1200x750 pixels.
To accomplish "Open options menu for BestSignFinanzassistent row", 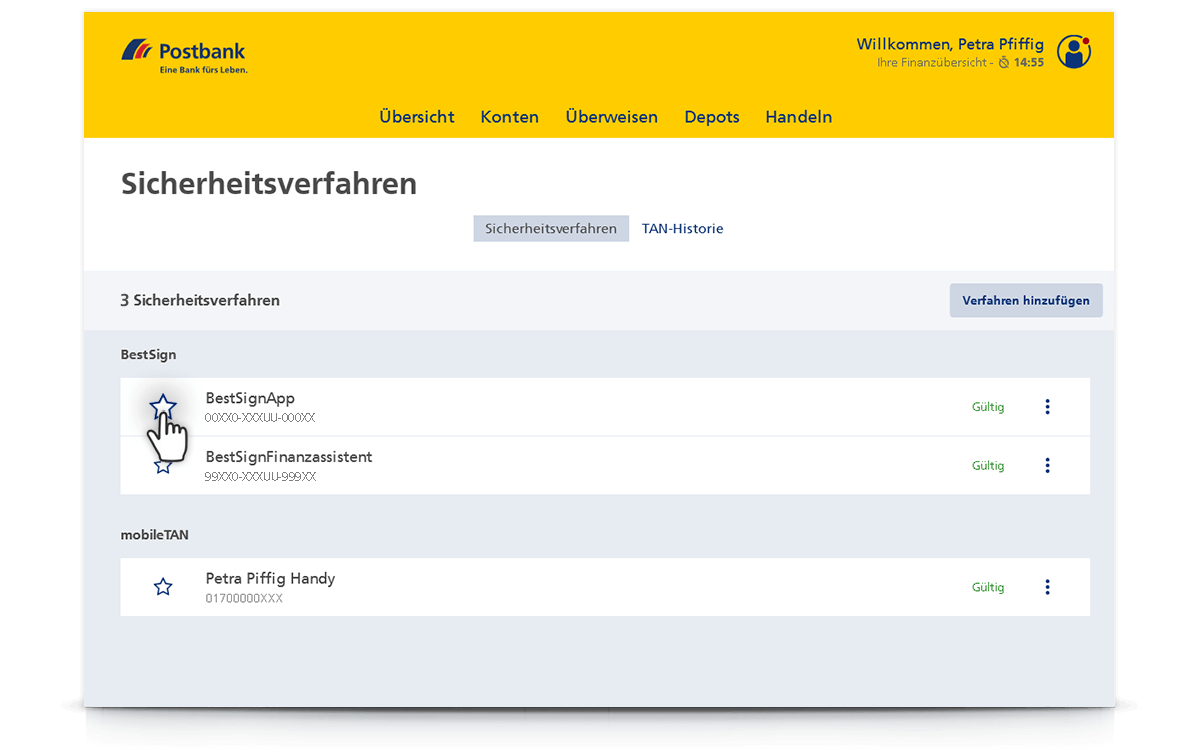I will (1047, 465).
